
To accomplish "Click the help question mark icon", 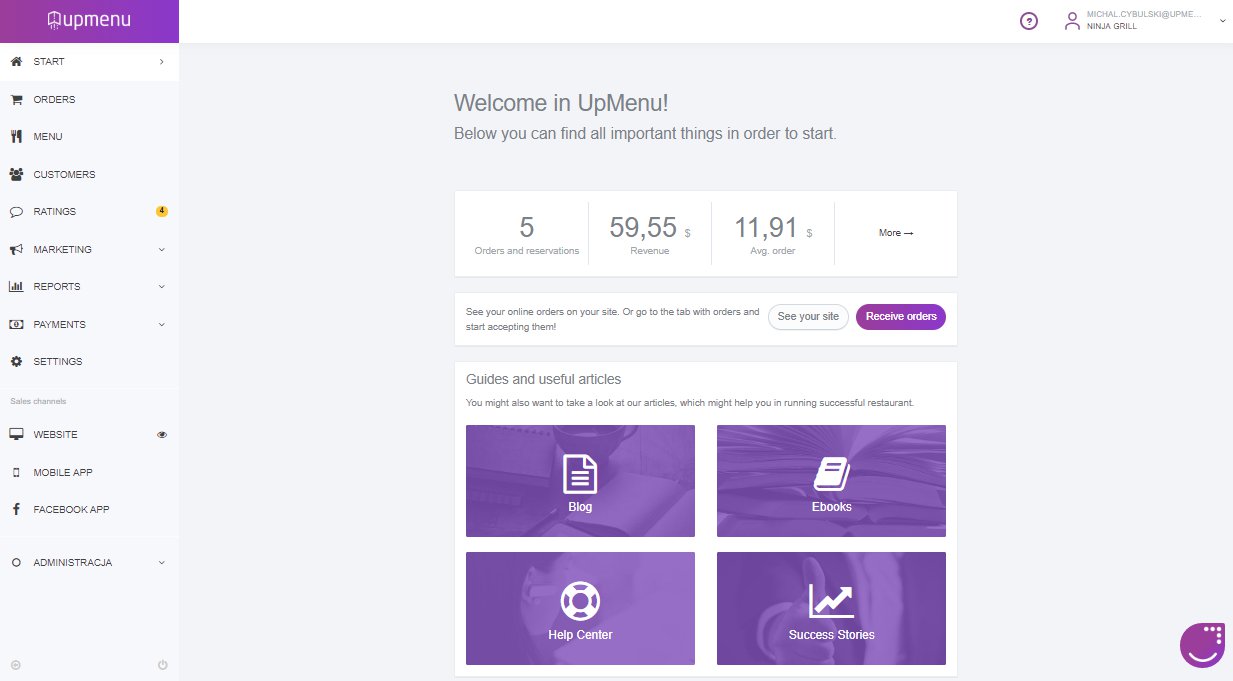I will point(1028,21).
